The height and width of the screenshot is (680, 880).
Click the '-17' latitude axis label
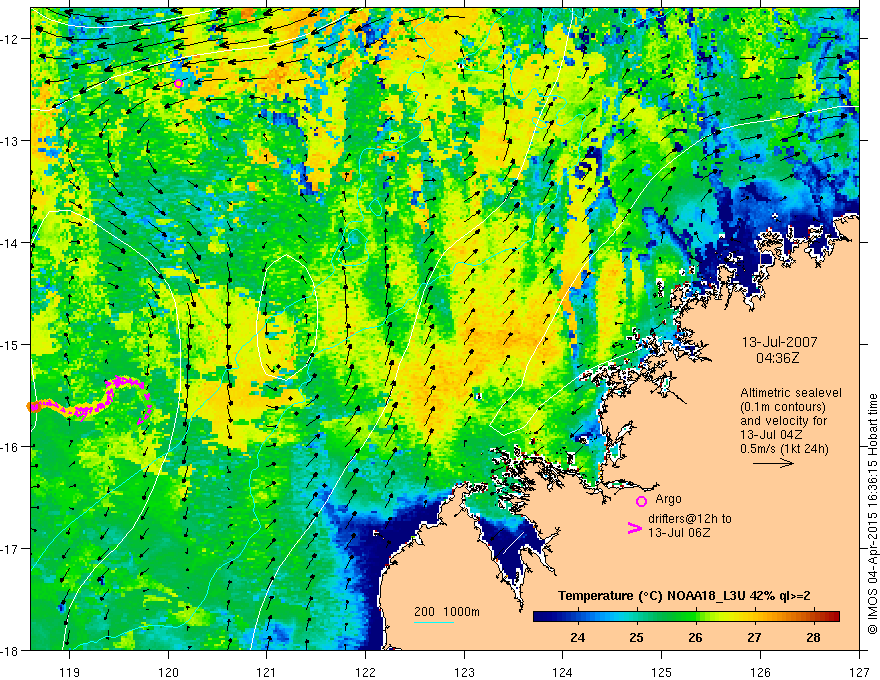10,548
